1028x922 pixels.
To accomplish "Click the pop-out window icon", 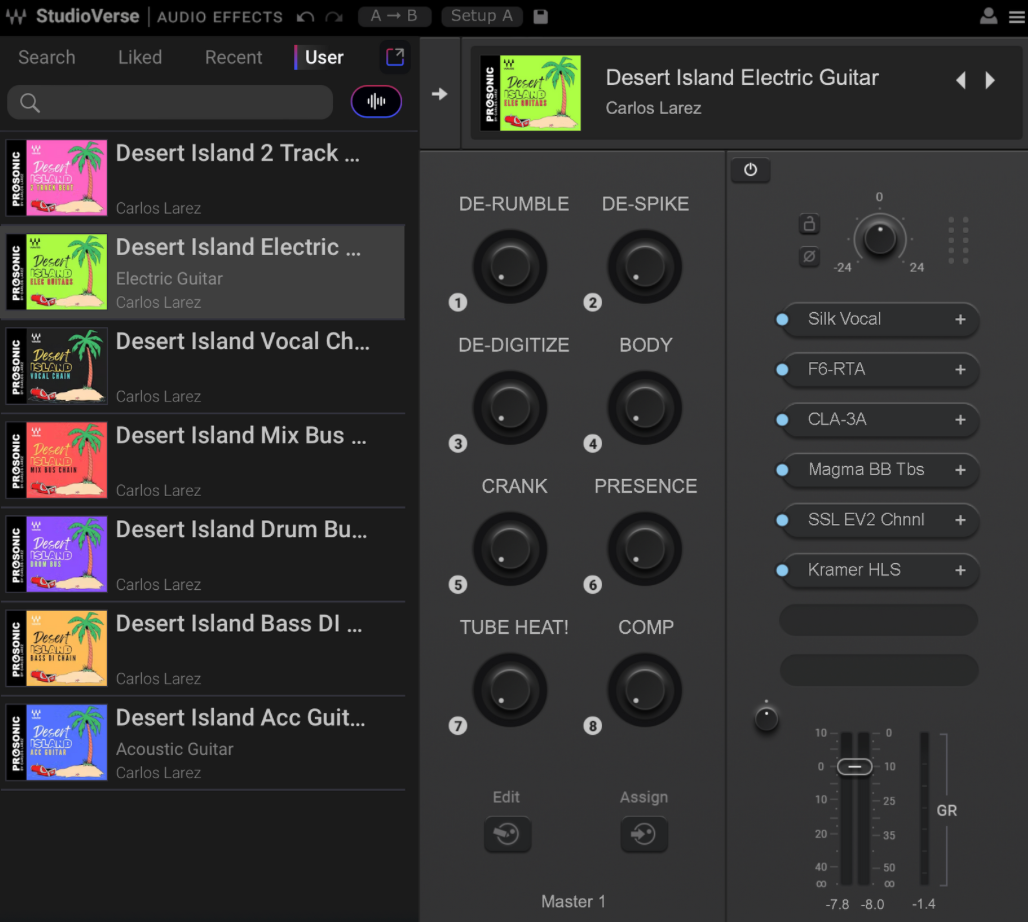I will (x=395, y=57).
